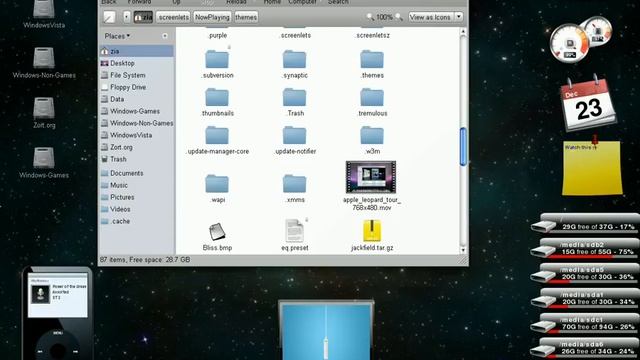640x360 pixels.
Task: Open the View as Icons dropdown
Action: pos(436,17)
